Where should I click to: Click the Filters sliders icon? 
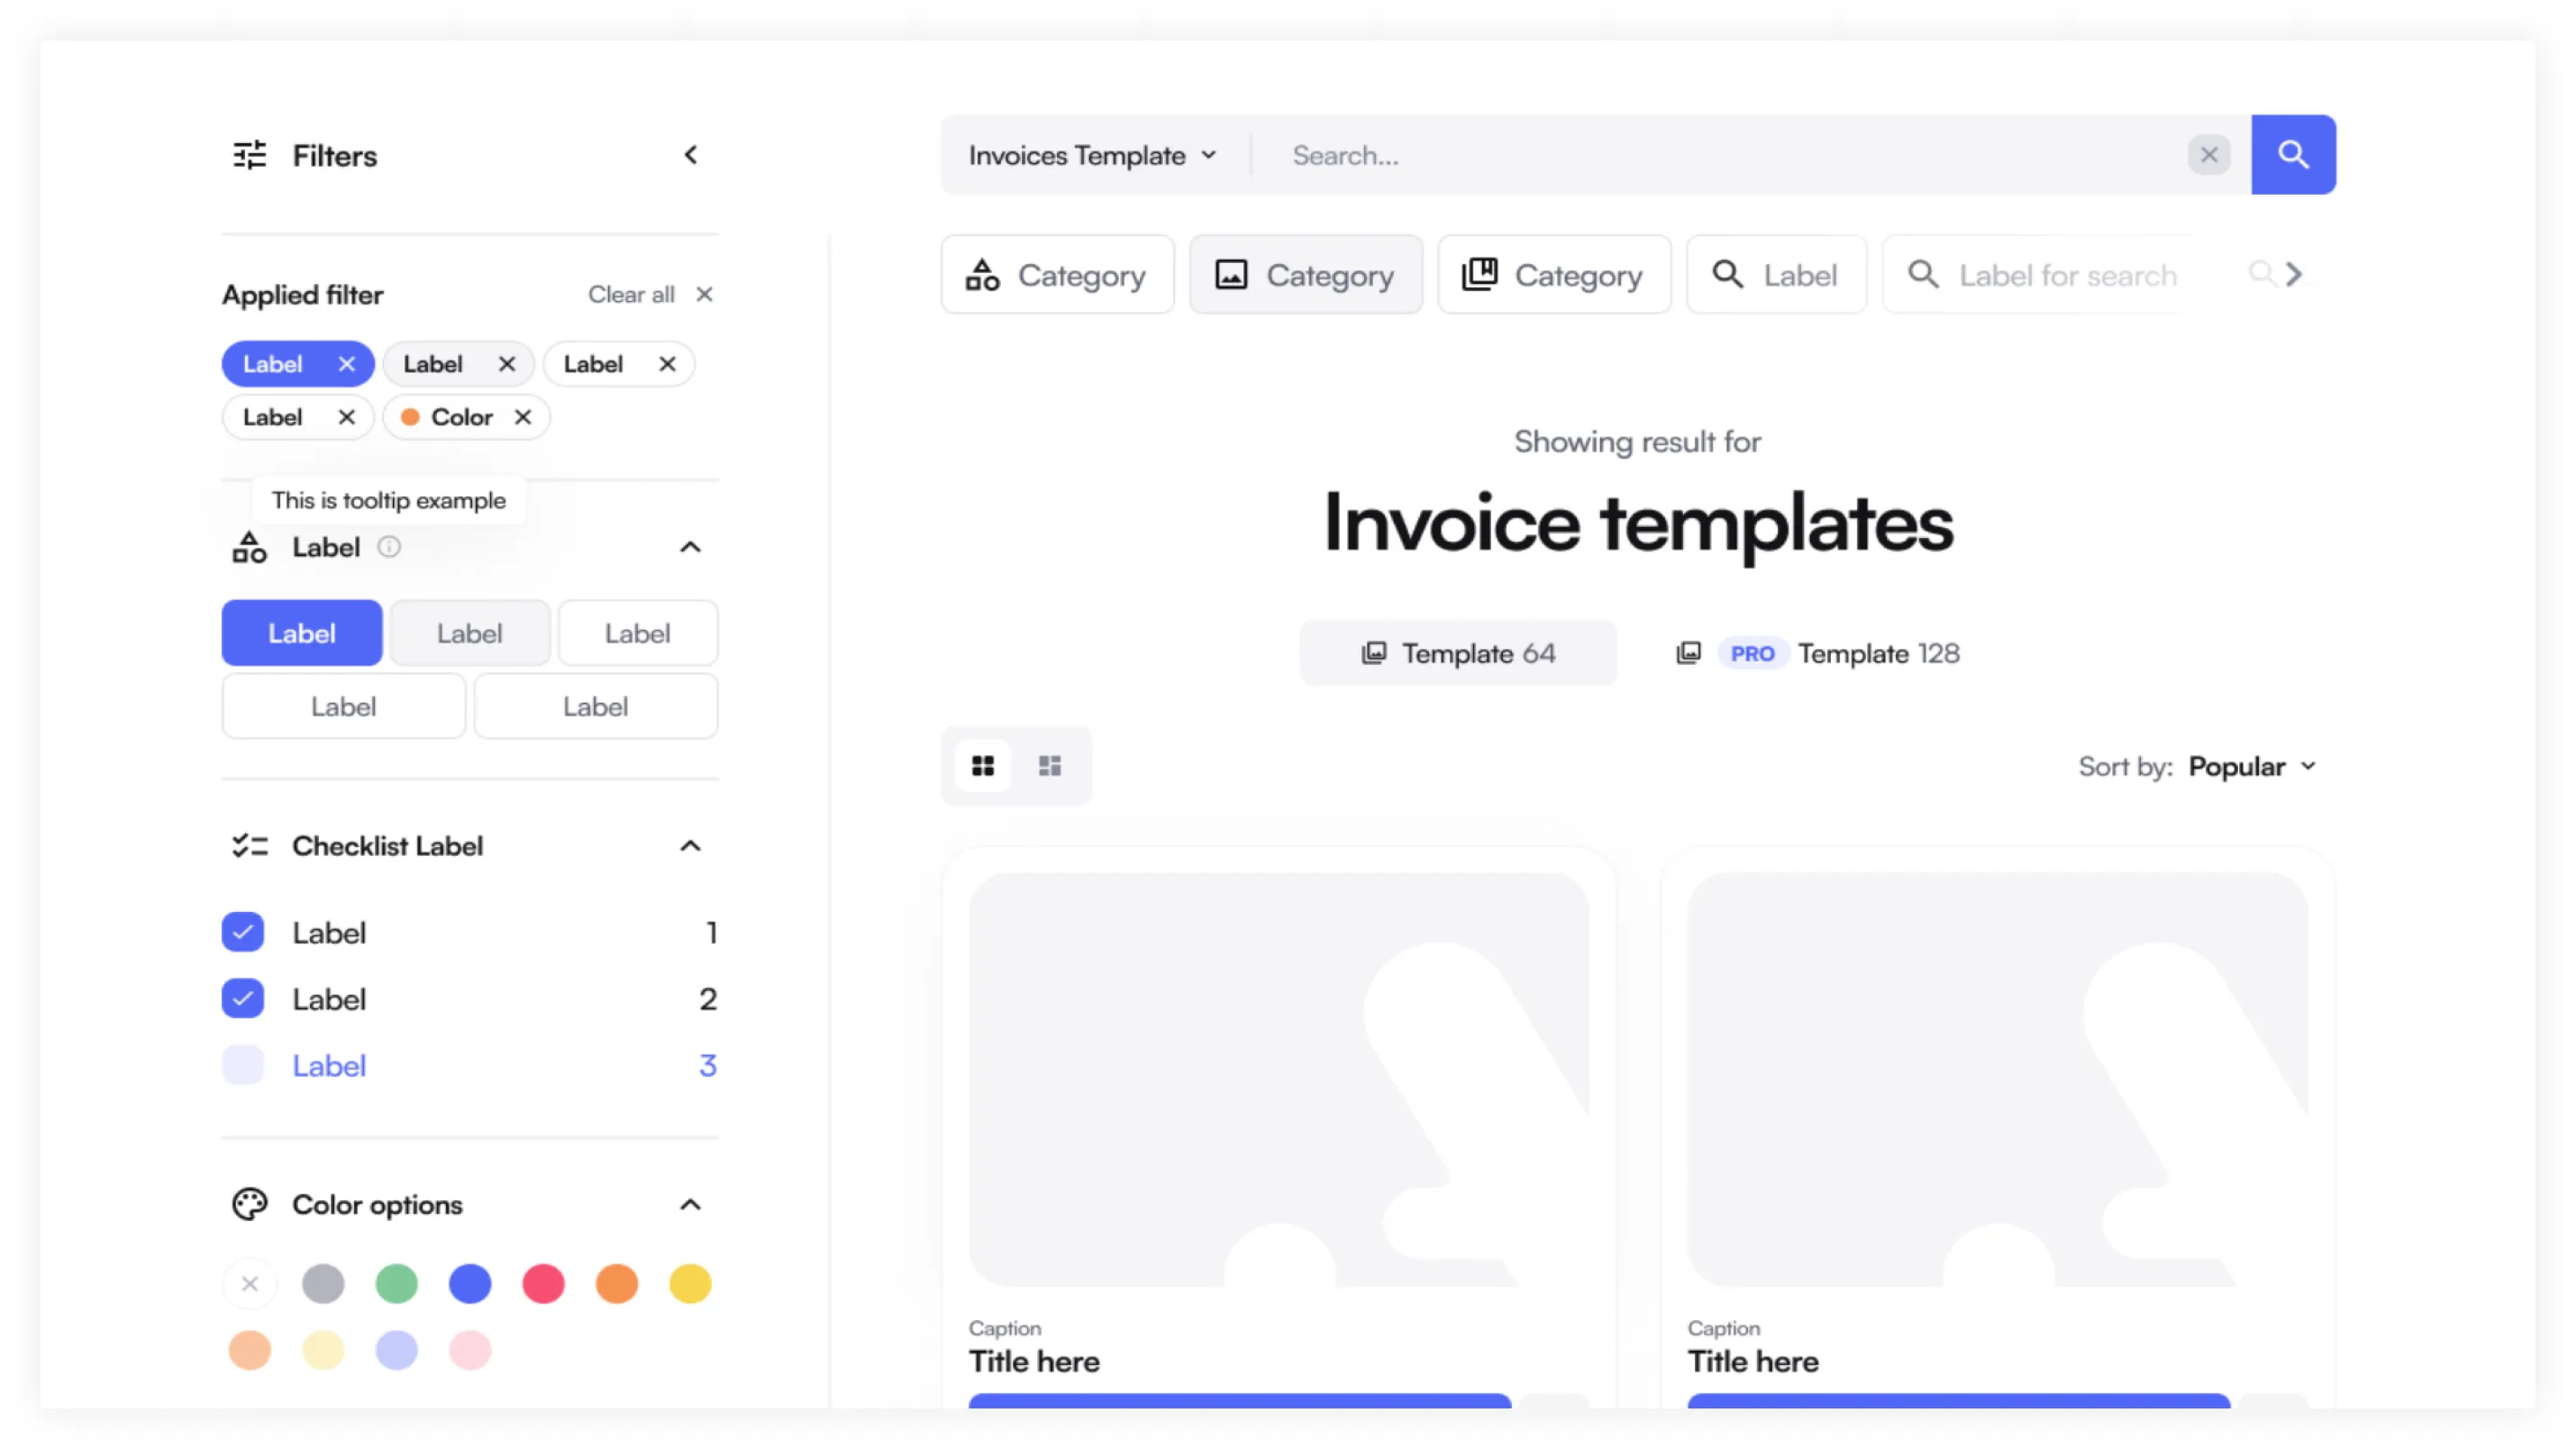[x=249, y=155]
